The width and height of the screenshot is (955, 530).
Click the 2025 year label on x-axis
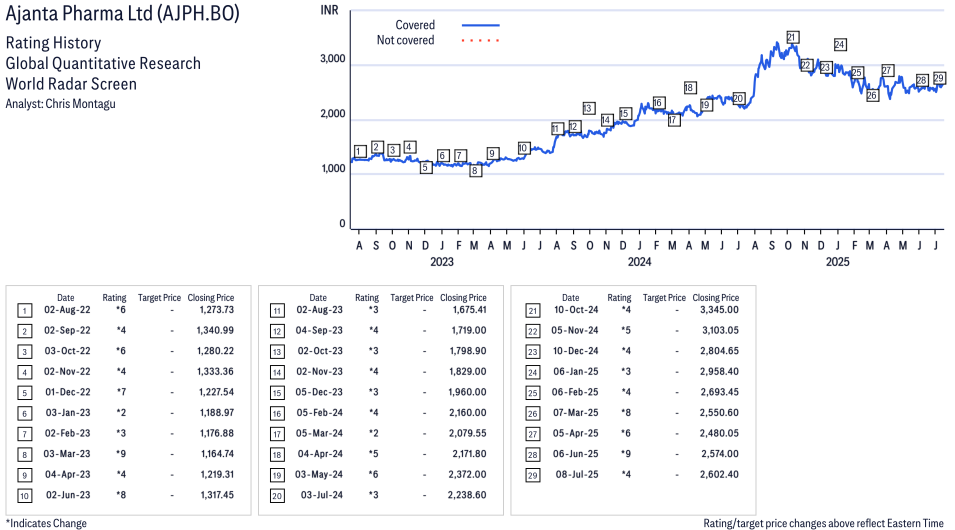(837, 262)
